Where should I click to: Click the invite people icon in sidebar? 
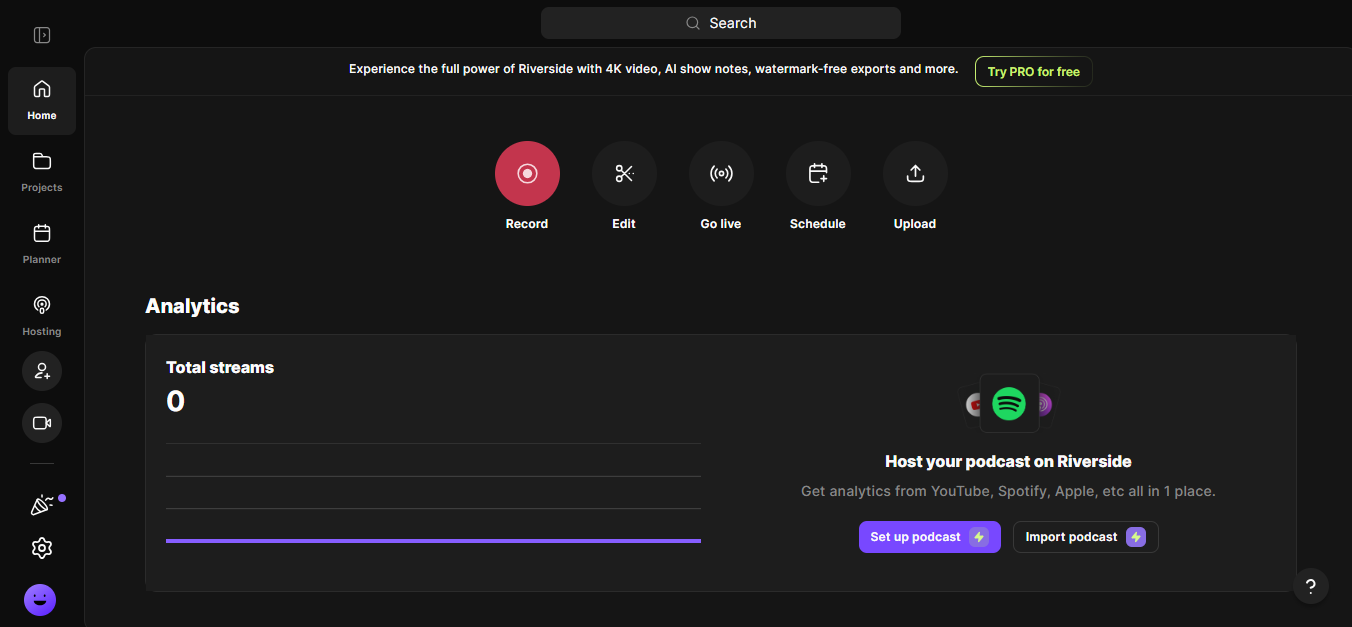point(42,371)
